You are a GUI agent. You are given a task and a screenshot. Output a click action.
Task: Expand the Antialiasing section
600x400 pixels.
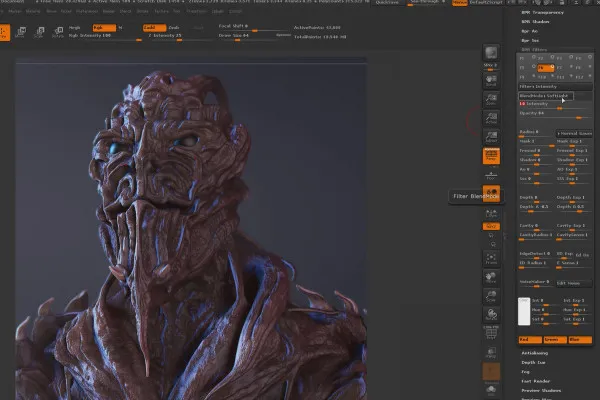click(535, 353)
